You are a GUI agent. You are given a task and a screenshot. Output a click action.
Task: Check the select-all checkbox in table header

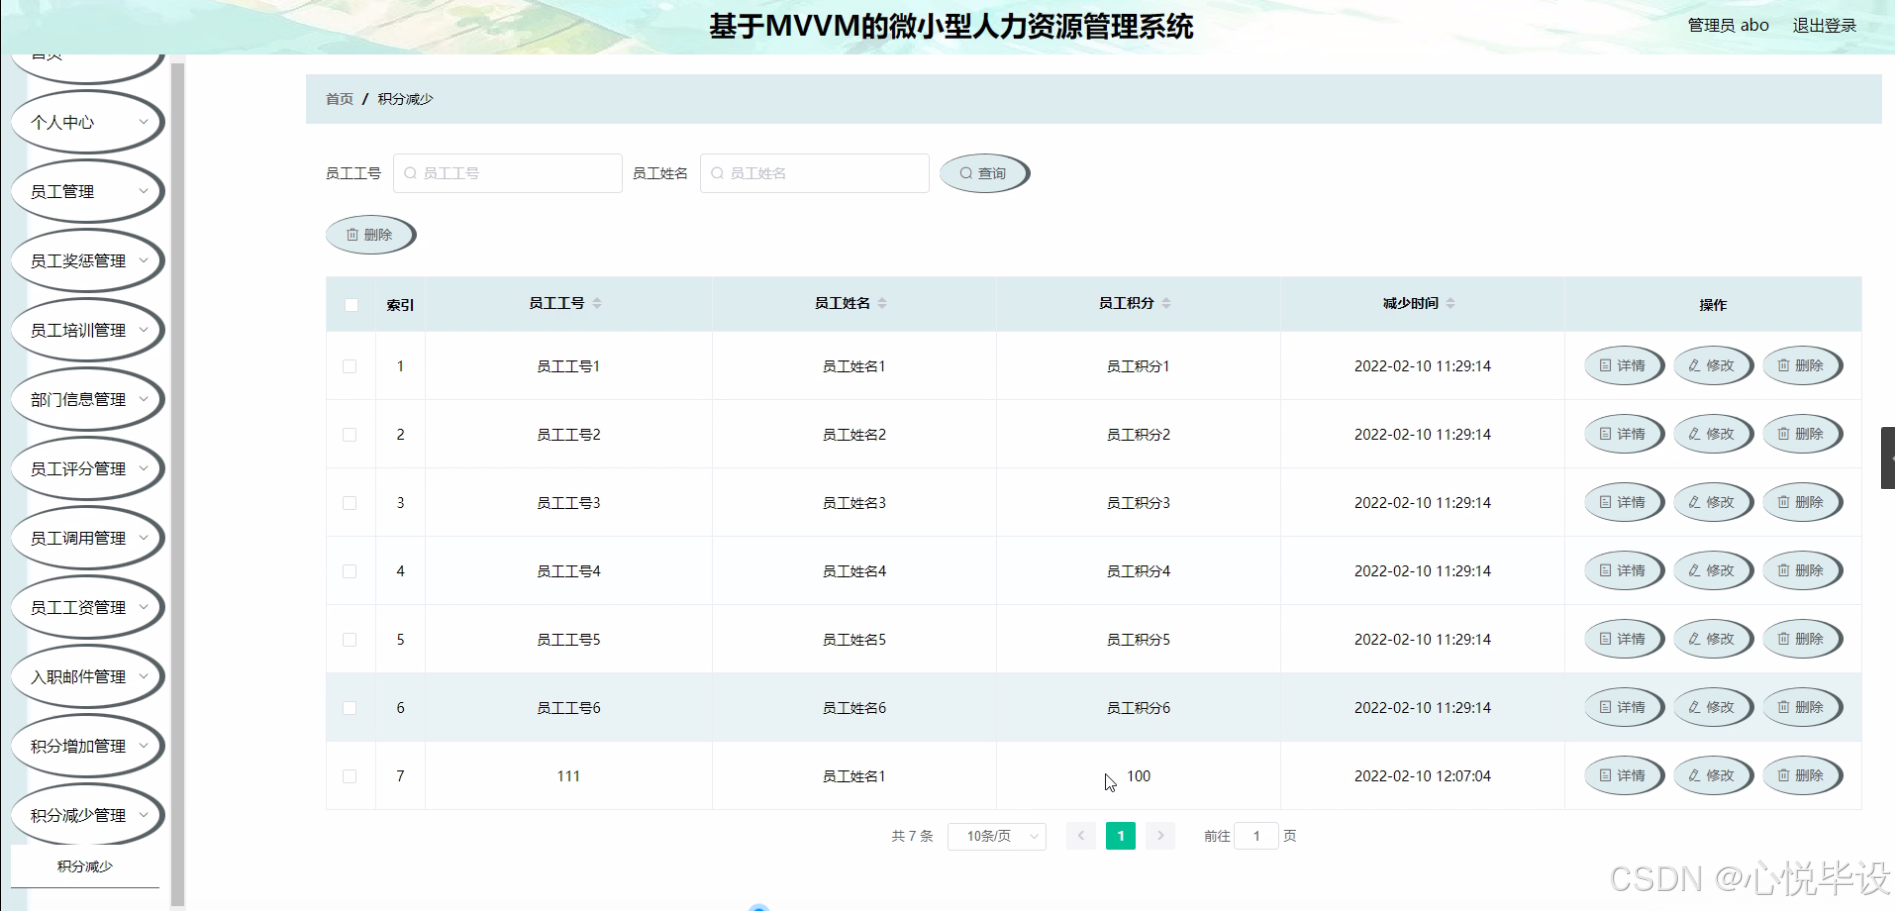pos(350,303)
